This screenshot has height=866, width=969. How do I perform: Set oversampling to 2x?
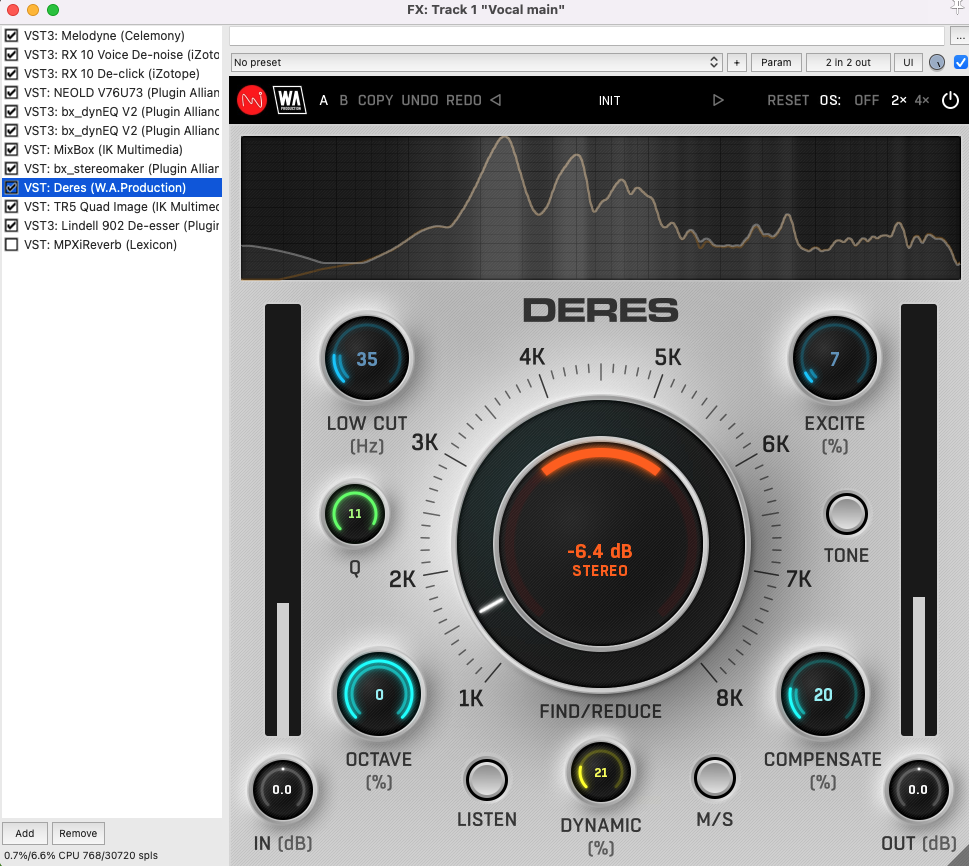[899, 100]
